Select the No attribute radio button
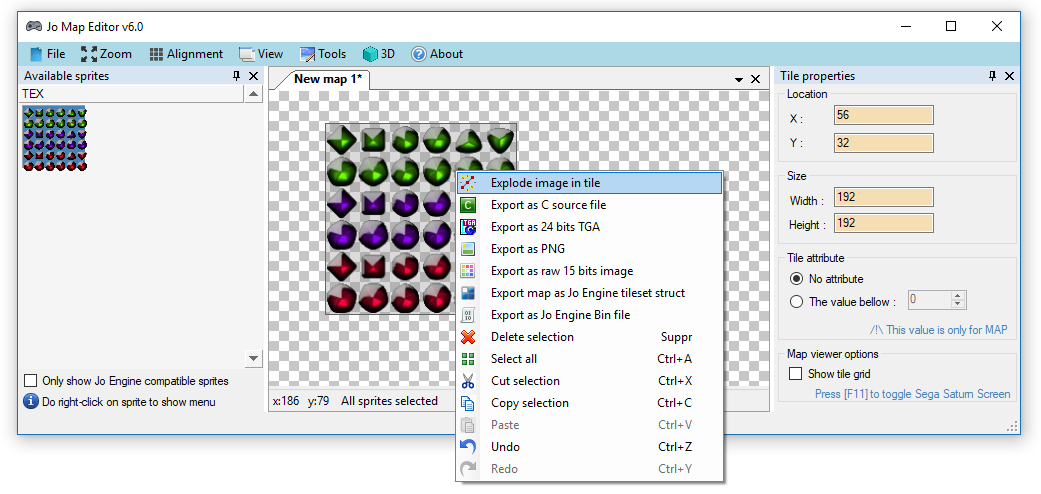 (797, 279)
